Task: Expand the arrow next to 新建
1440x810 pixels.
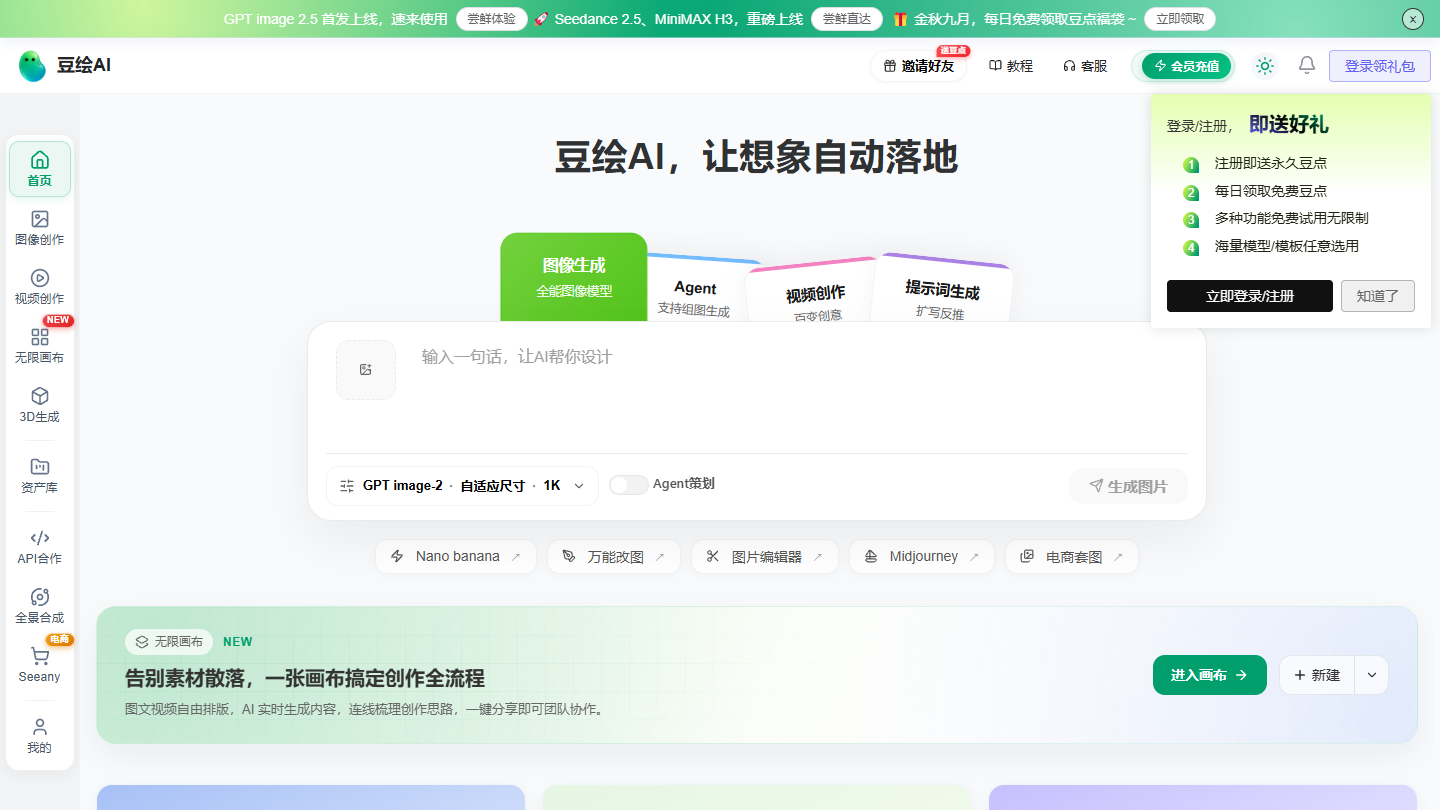Action: click(1372, 675)
